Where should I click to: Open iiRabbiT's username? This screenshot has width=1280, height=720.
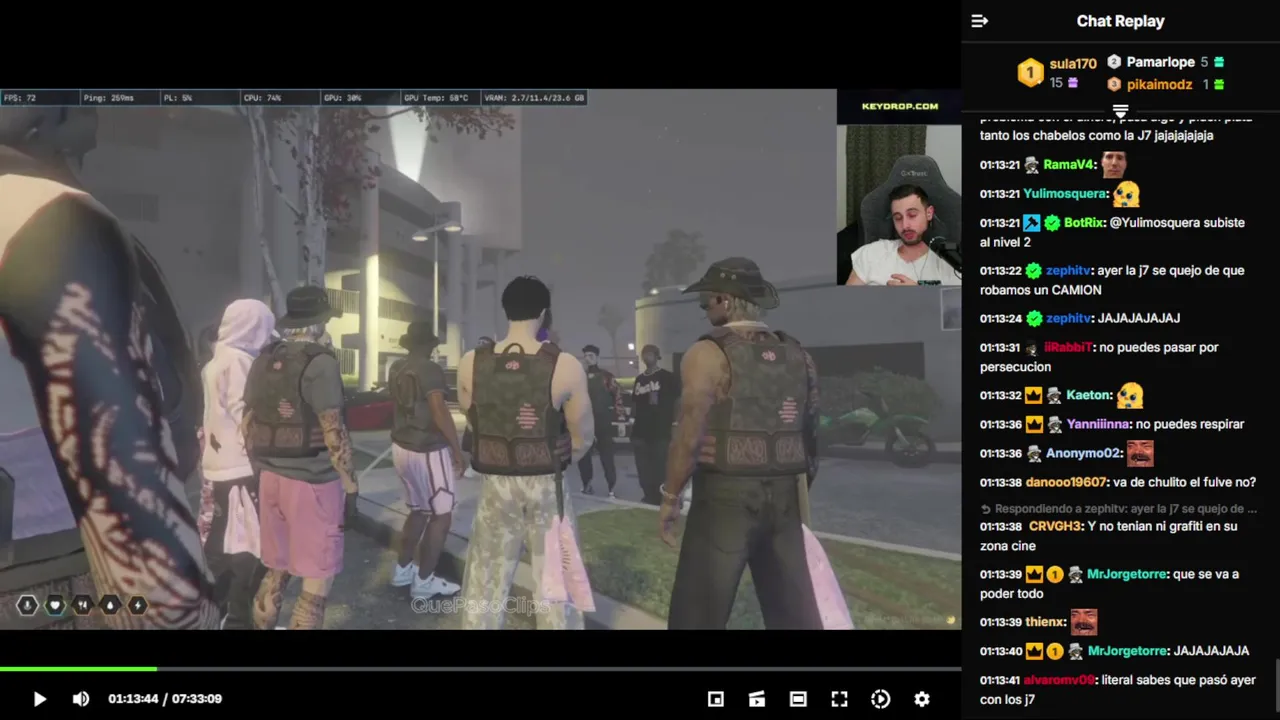(x=1068, y=348)
